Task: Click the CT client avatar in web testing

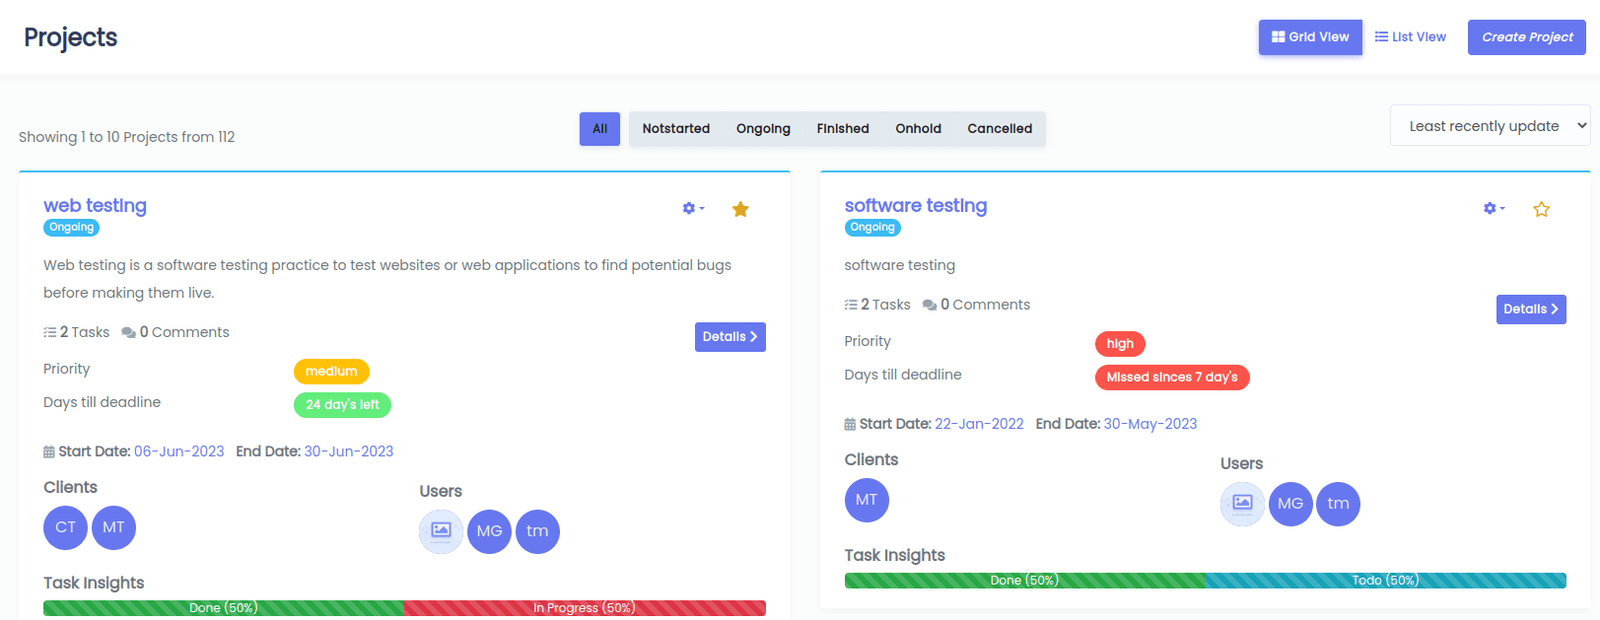Action: (x=65, y=528)
